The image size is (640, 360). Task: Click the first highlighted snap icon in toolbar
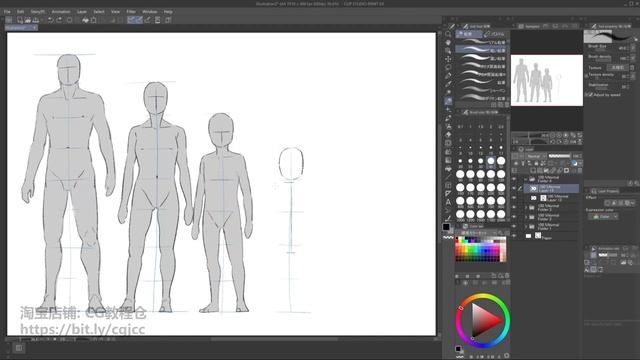click(131, 20)
